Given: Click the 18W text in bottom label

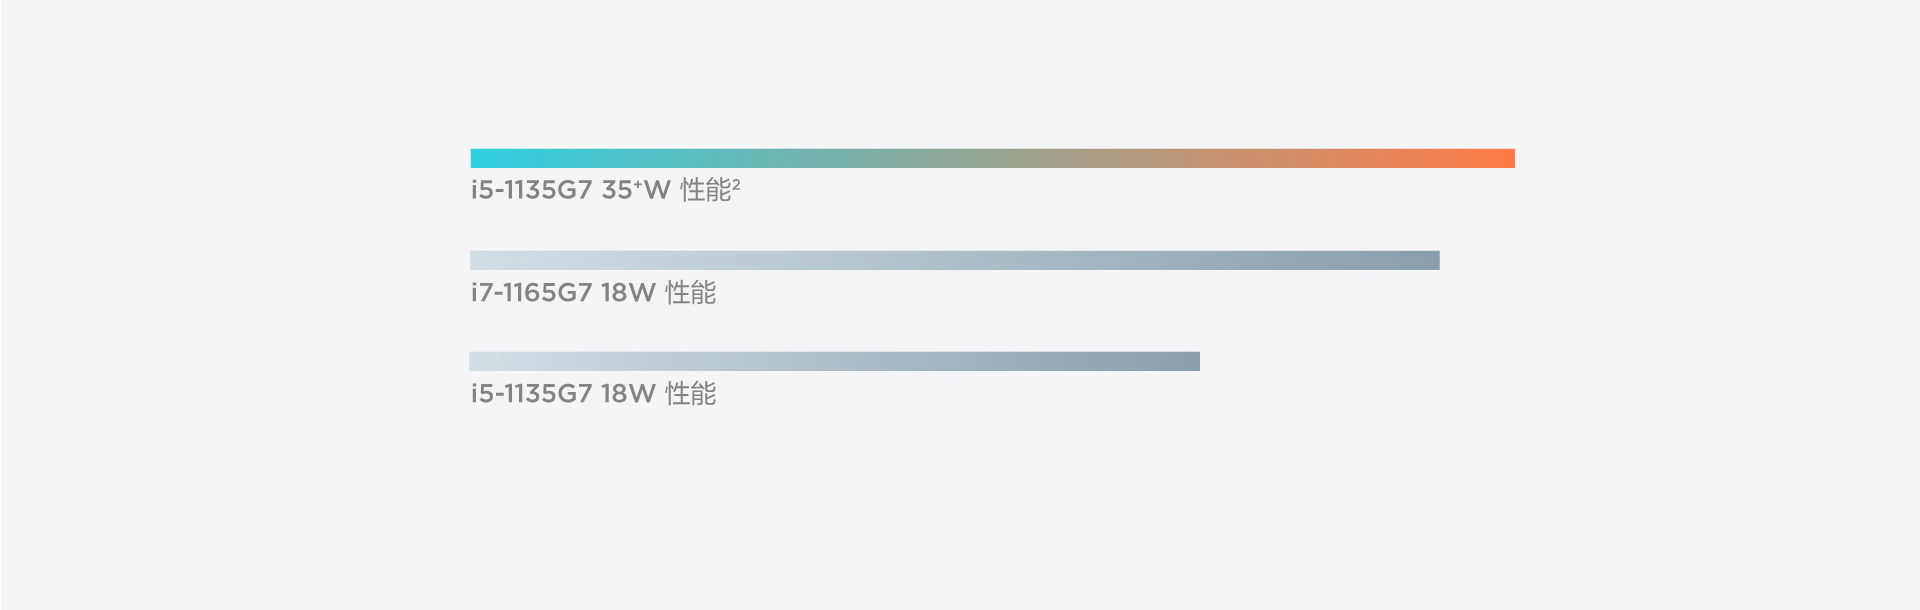Looking at the screenshot, I should tap(628, 394).
